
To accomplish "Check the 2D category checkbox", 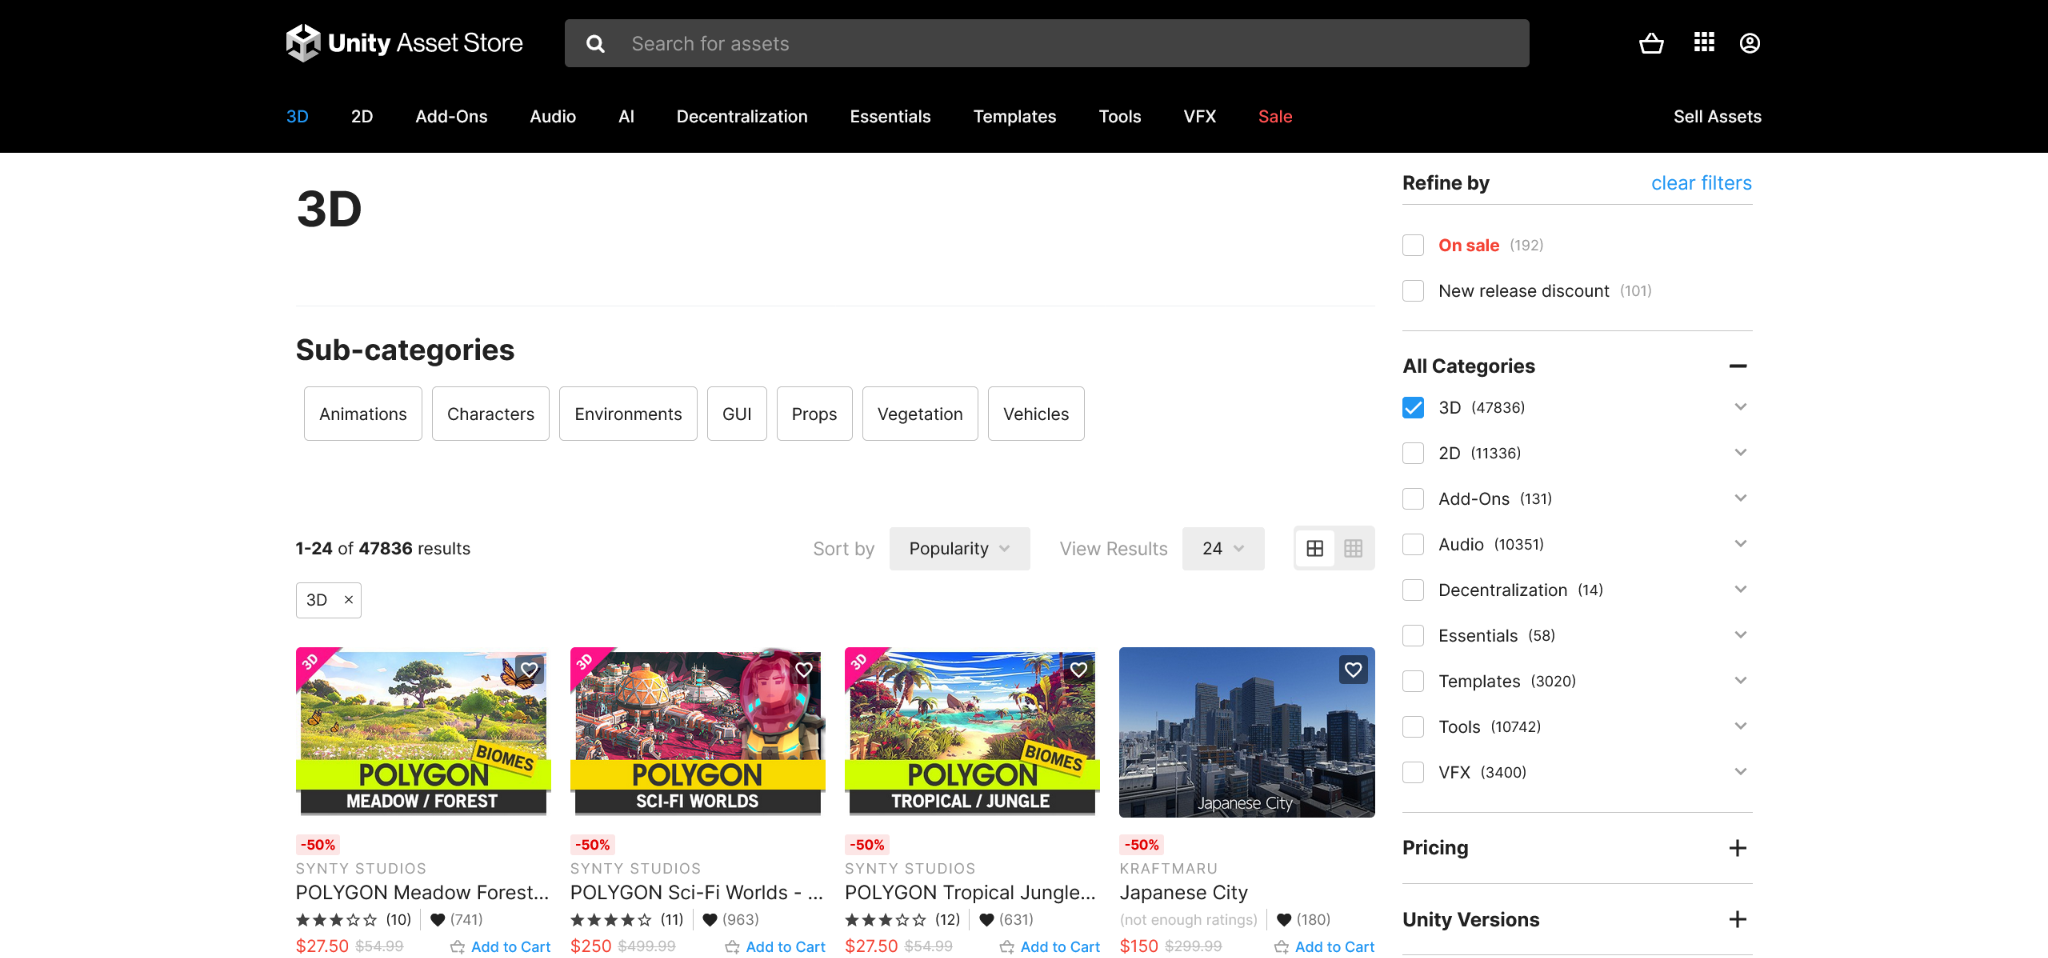I will tap(1413, 453).
